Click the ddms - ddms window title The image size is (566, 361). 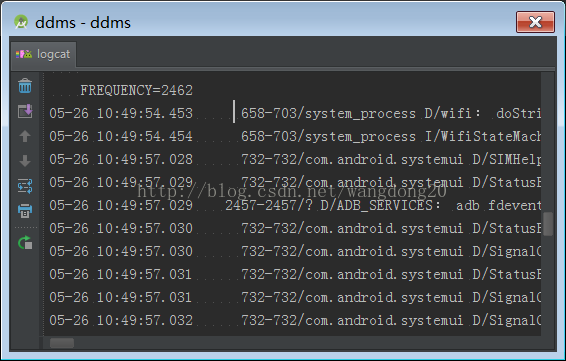click(83, 23)
